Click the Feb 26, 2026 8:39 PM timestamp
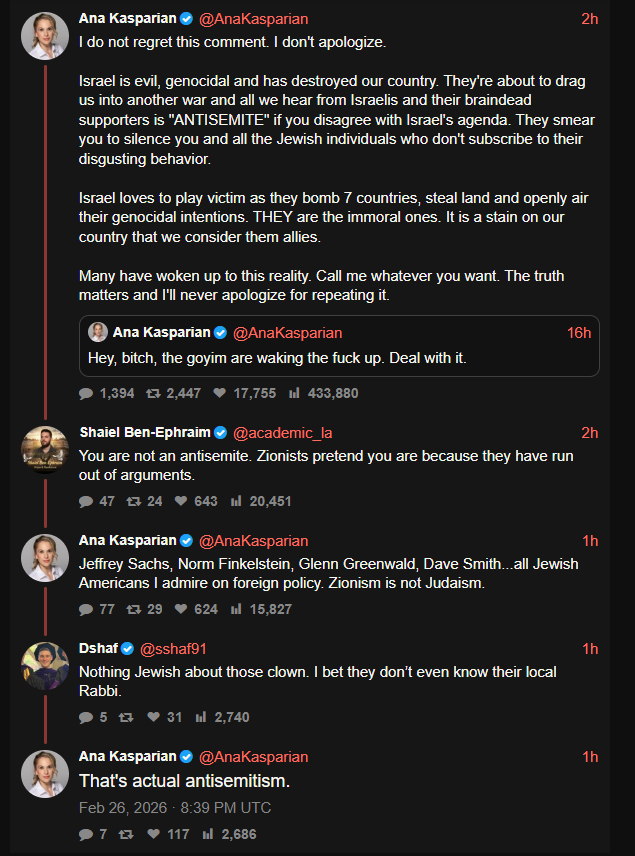Viewport: 635px width, 856px height. pos(175,807)
